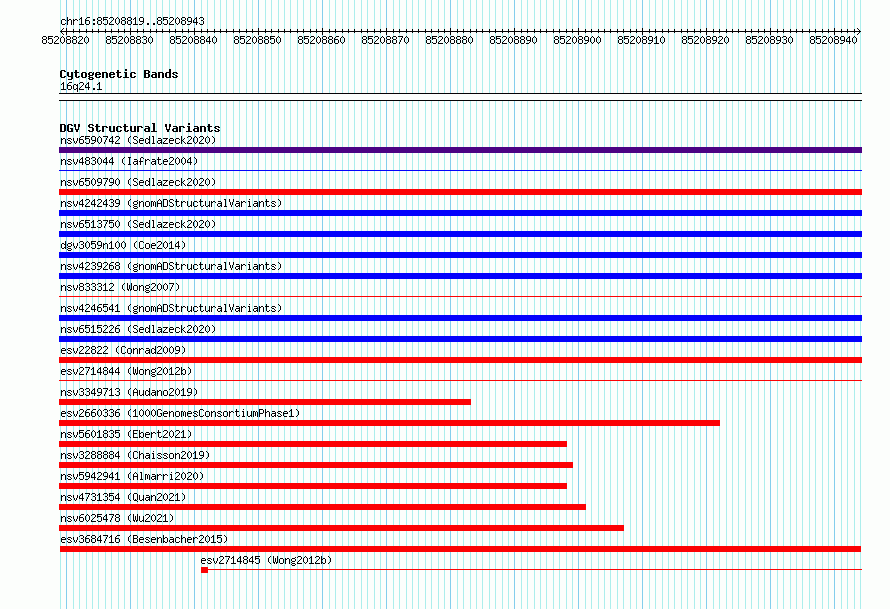
Task: Click the Cytogenetic Bands heading
Action: pyautogui.click(x=119, y=74)
